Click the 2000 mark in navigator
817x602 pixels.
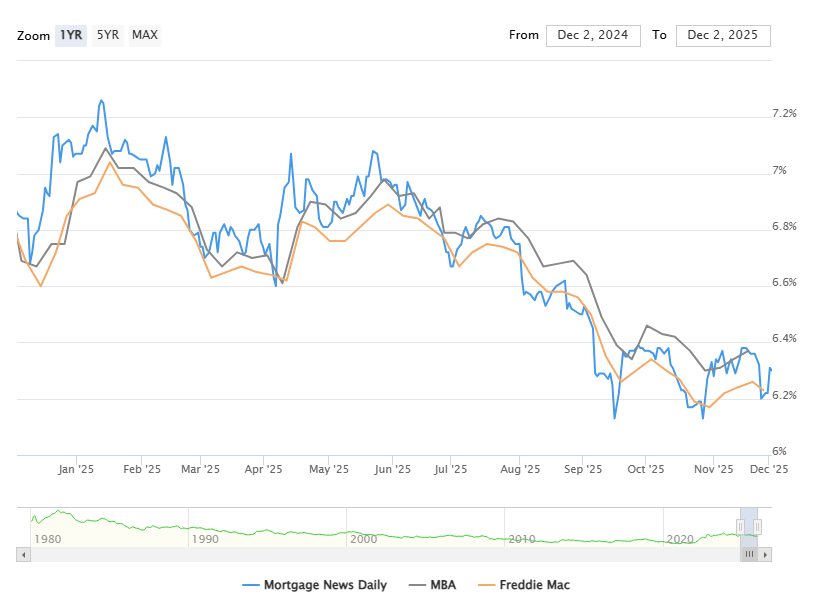(x=363, y=539)
